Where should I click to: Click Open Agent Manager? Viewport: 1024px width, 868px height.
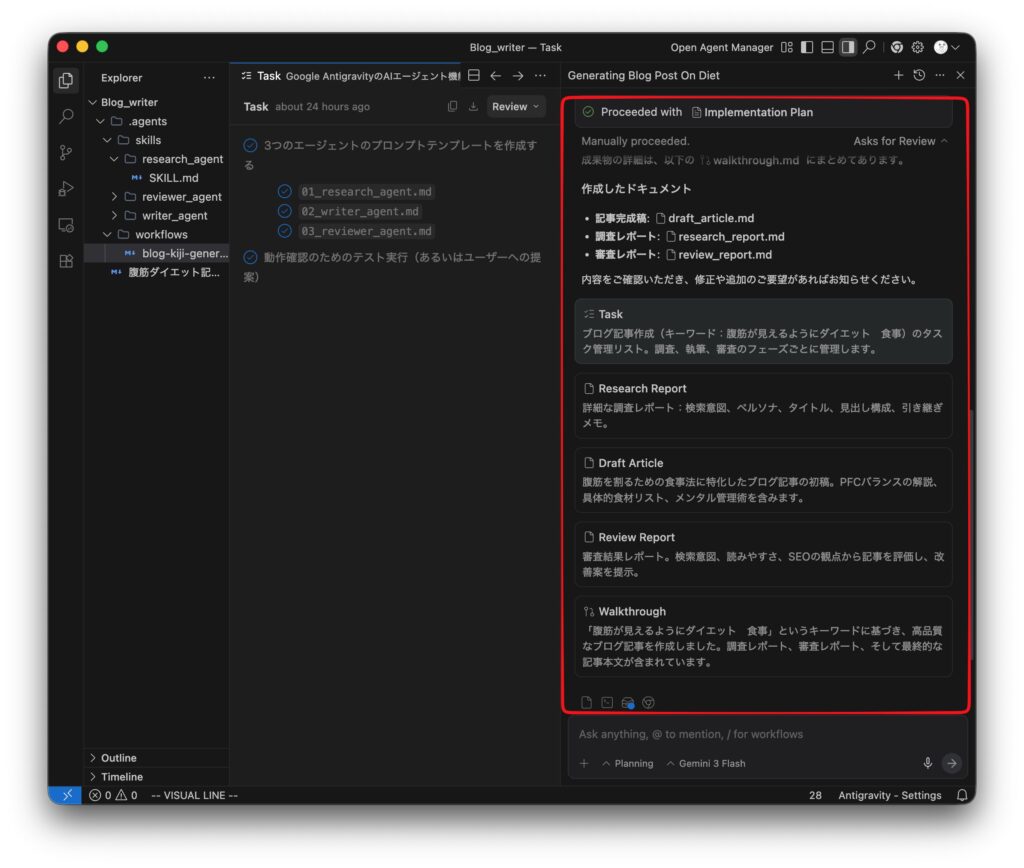(x=721, y=47)
